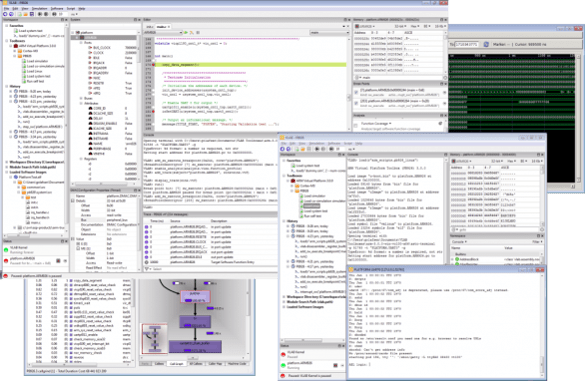Click the stop square icon beside platform.ARM926 in Status

[x=58, y=261]
